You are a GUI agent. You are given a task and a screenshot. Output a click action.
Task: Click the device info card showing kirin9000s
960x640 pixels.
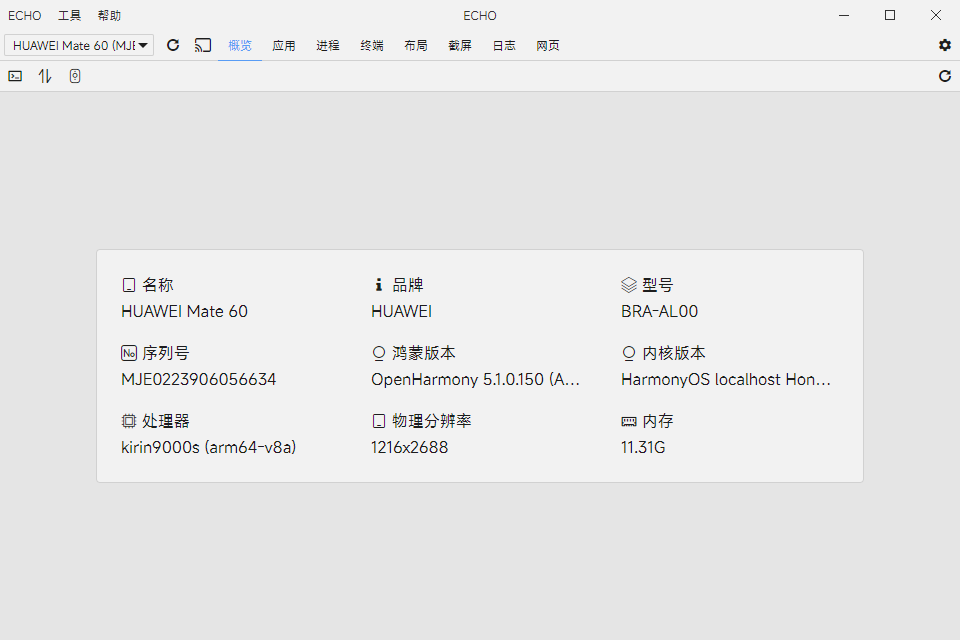[480, 365]
